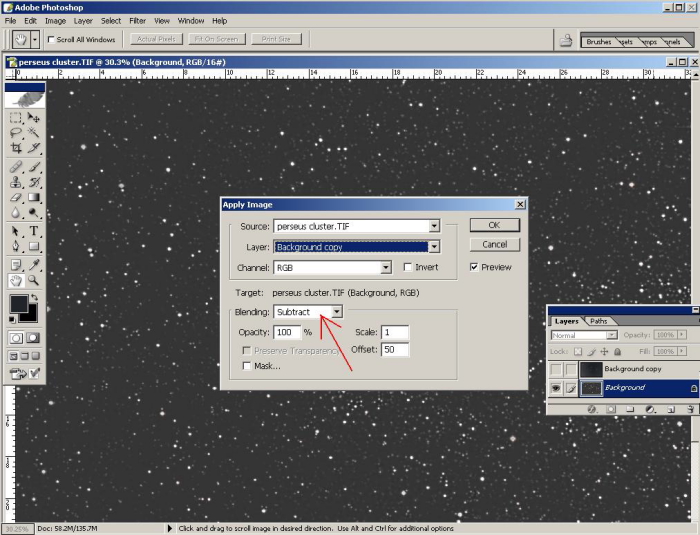Screen dimensions: 700x535
Task: Switch to the Paths tab
Action: click(599, 321)
